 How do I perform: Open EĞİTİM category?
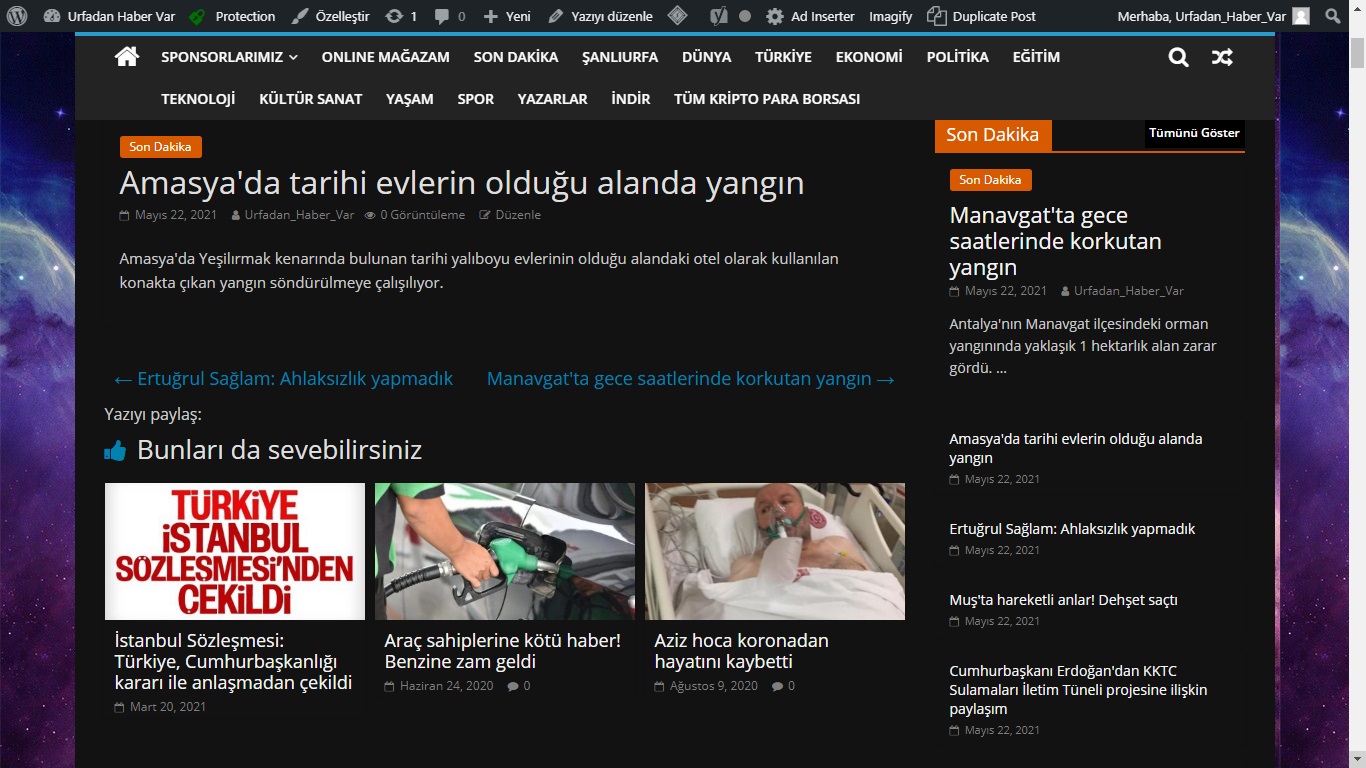(1036, 57)
